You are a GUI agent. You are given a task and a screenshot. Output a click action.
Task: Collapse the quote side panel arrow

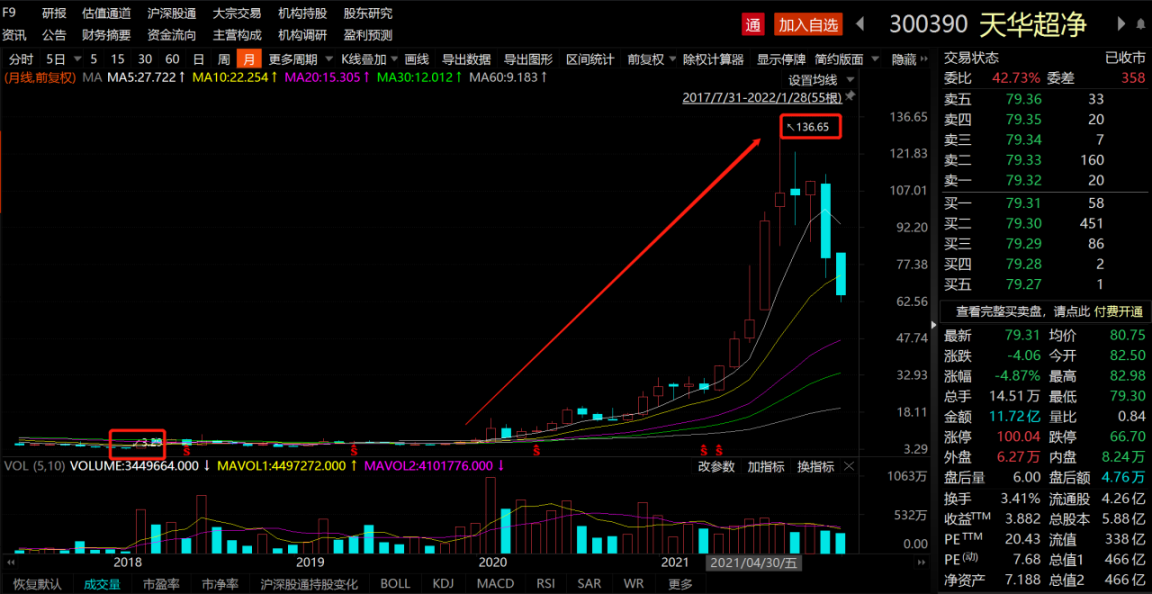(x=935, y=324)
